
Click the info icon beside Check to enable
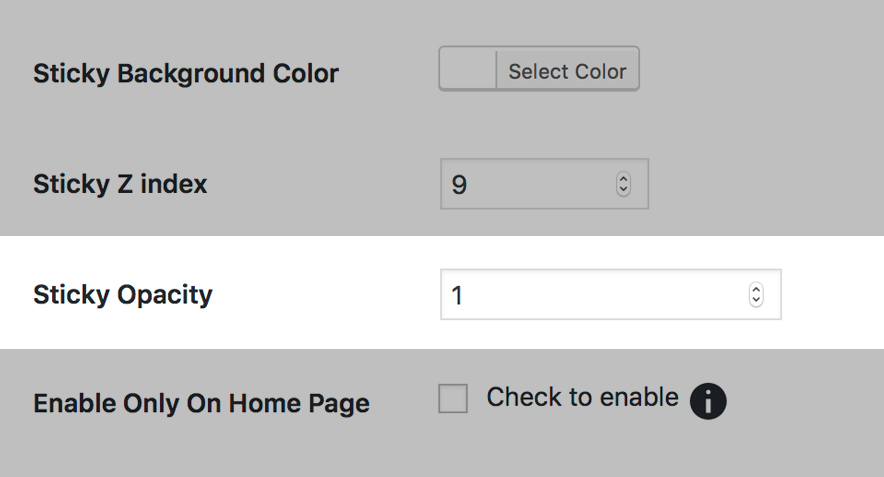point(707,401)
